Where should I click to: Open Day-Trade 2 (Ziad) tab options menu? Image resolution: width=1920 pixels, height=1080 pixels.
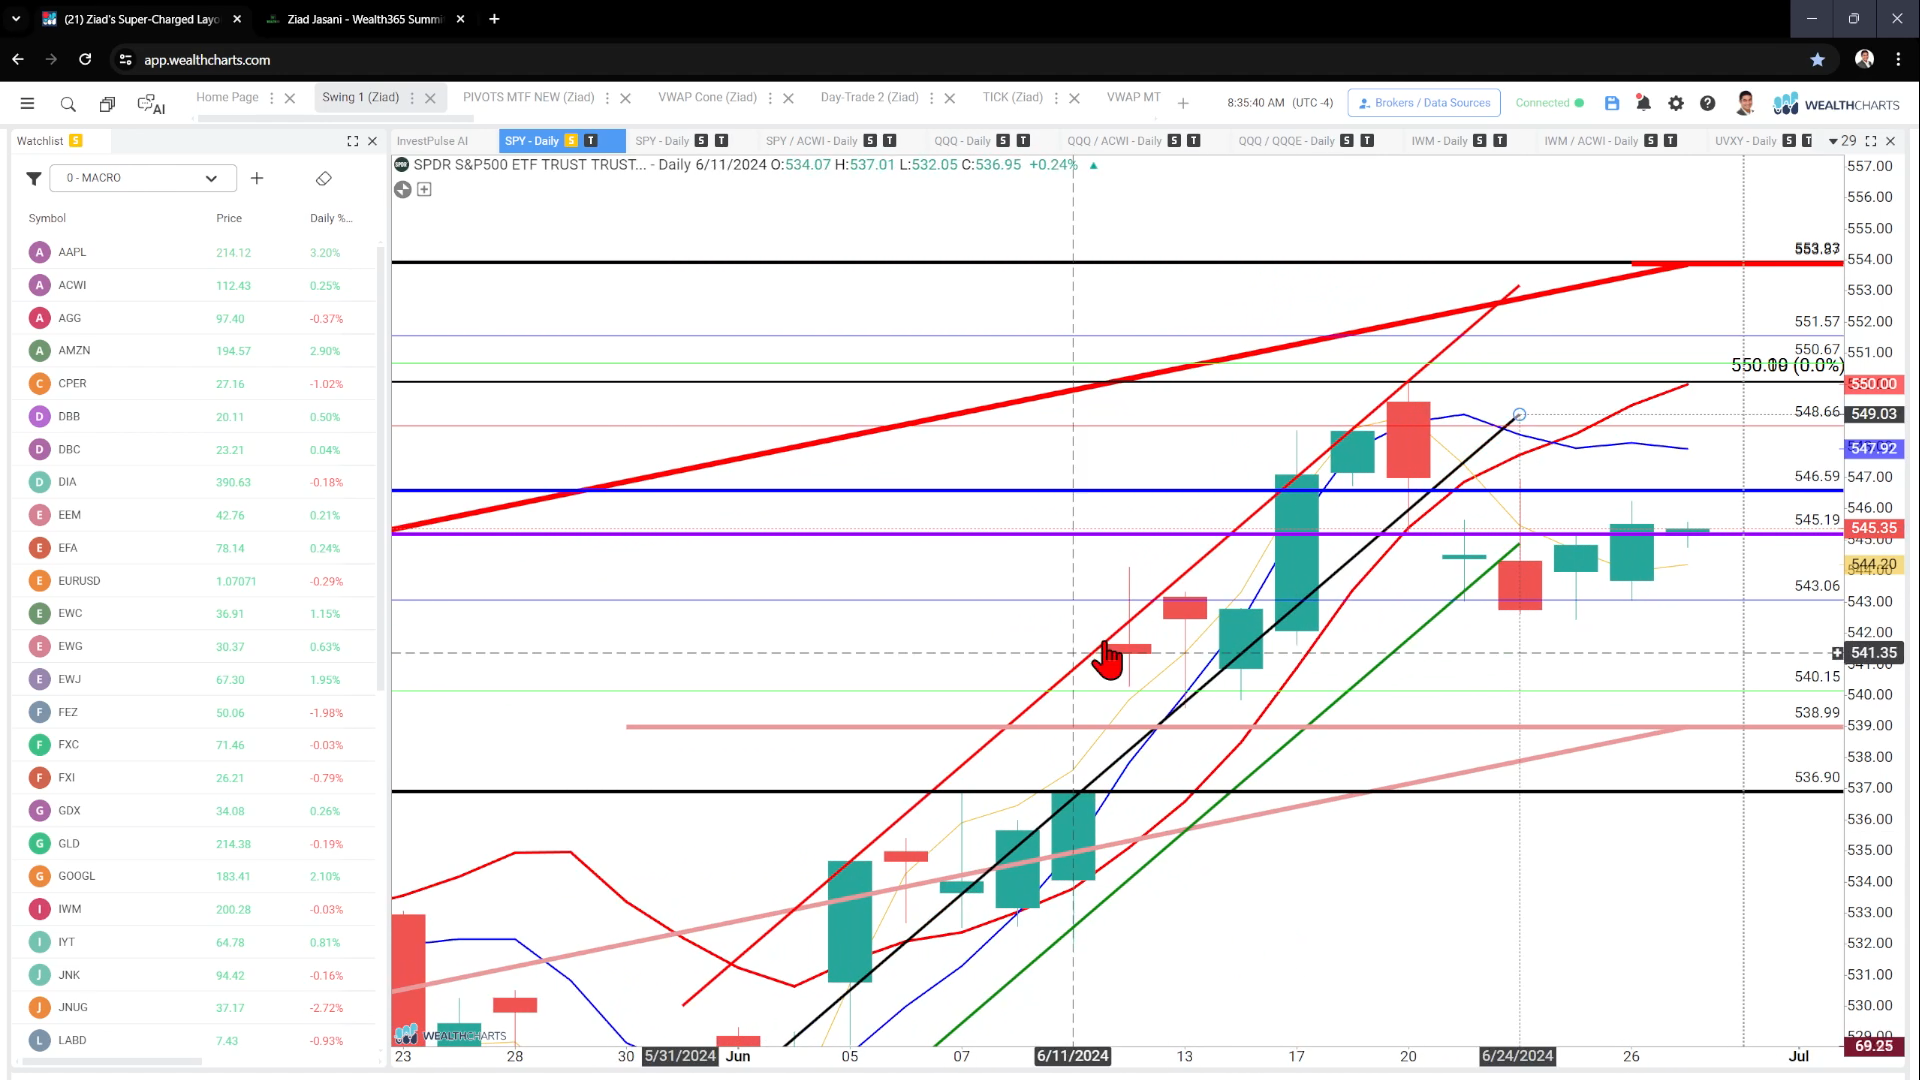coord(931,98)
